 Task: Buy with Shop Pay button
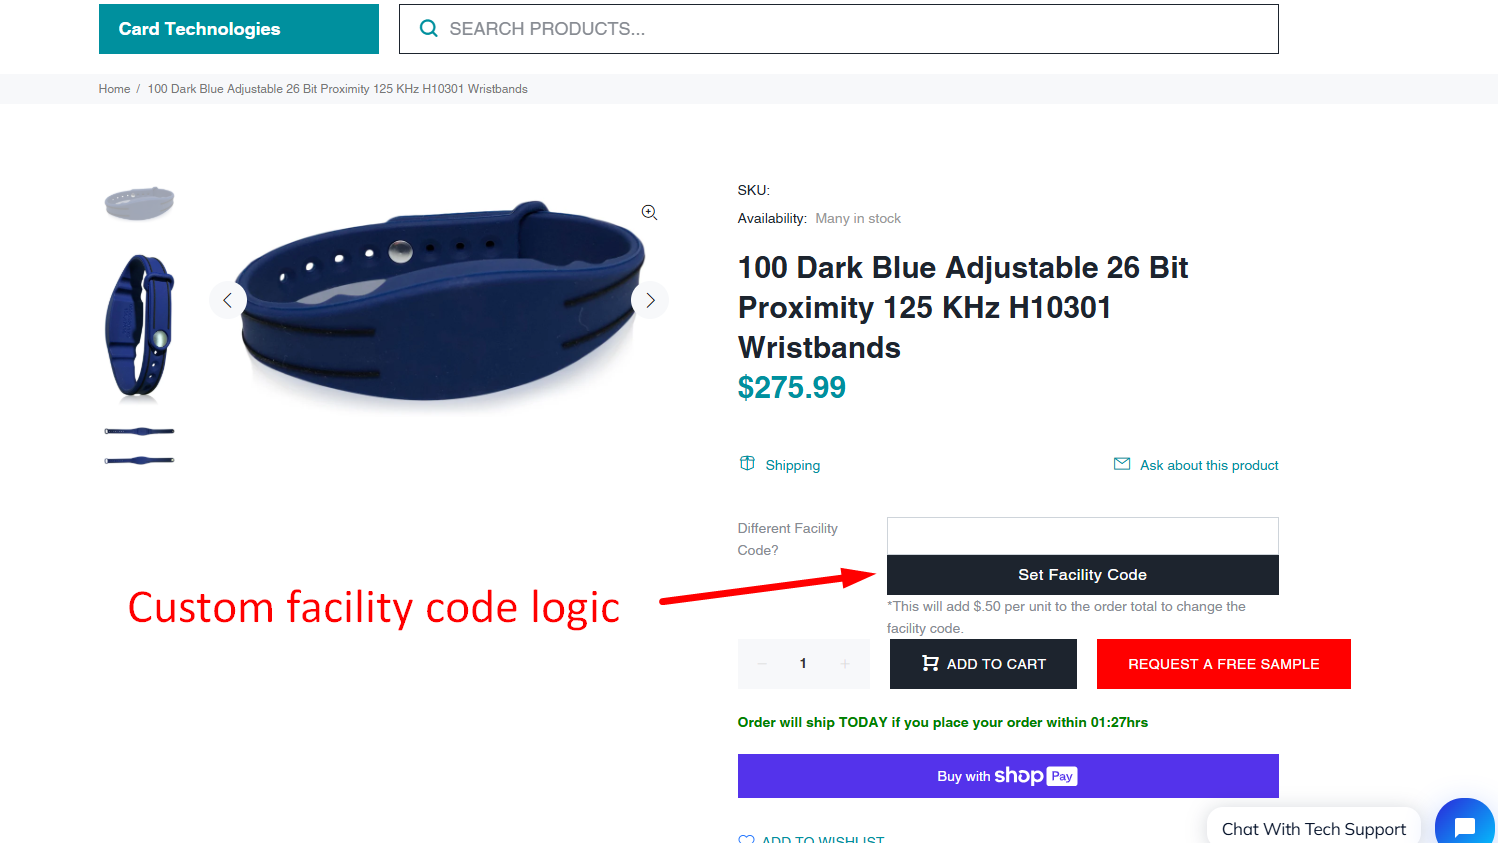[x=1008, y=776]
